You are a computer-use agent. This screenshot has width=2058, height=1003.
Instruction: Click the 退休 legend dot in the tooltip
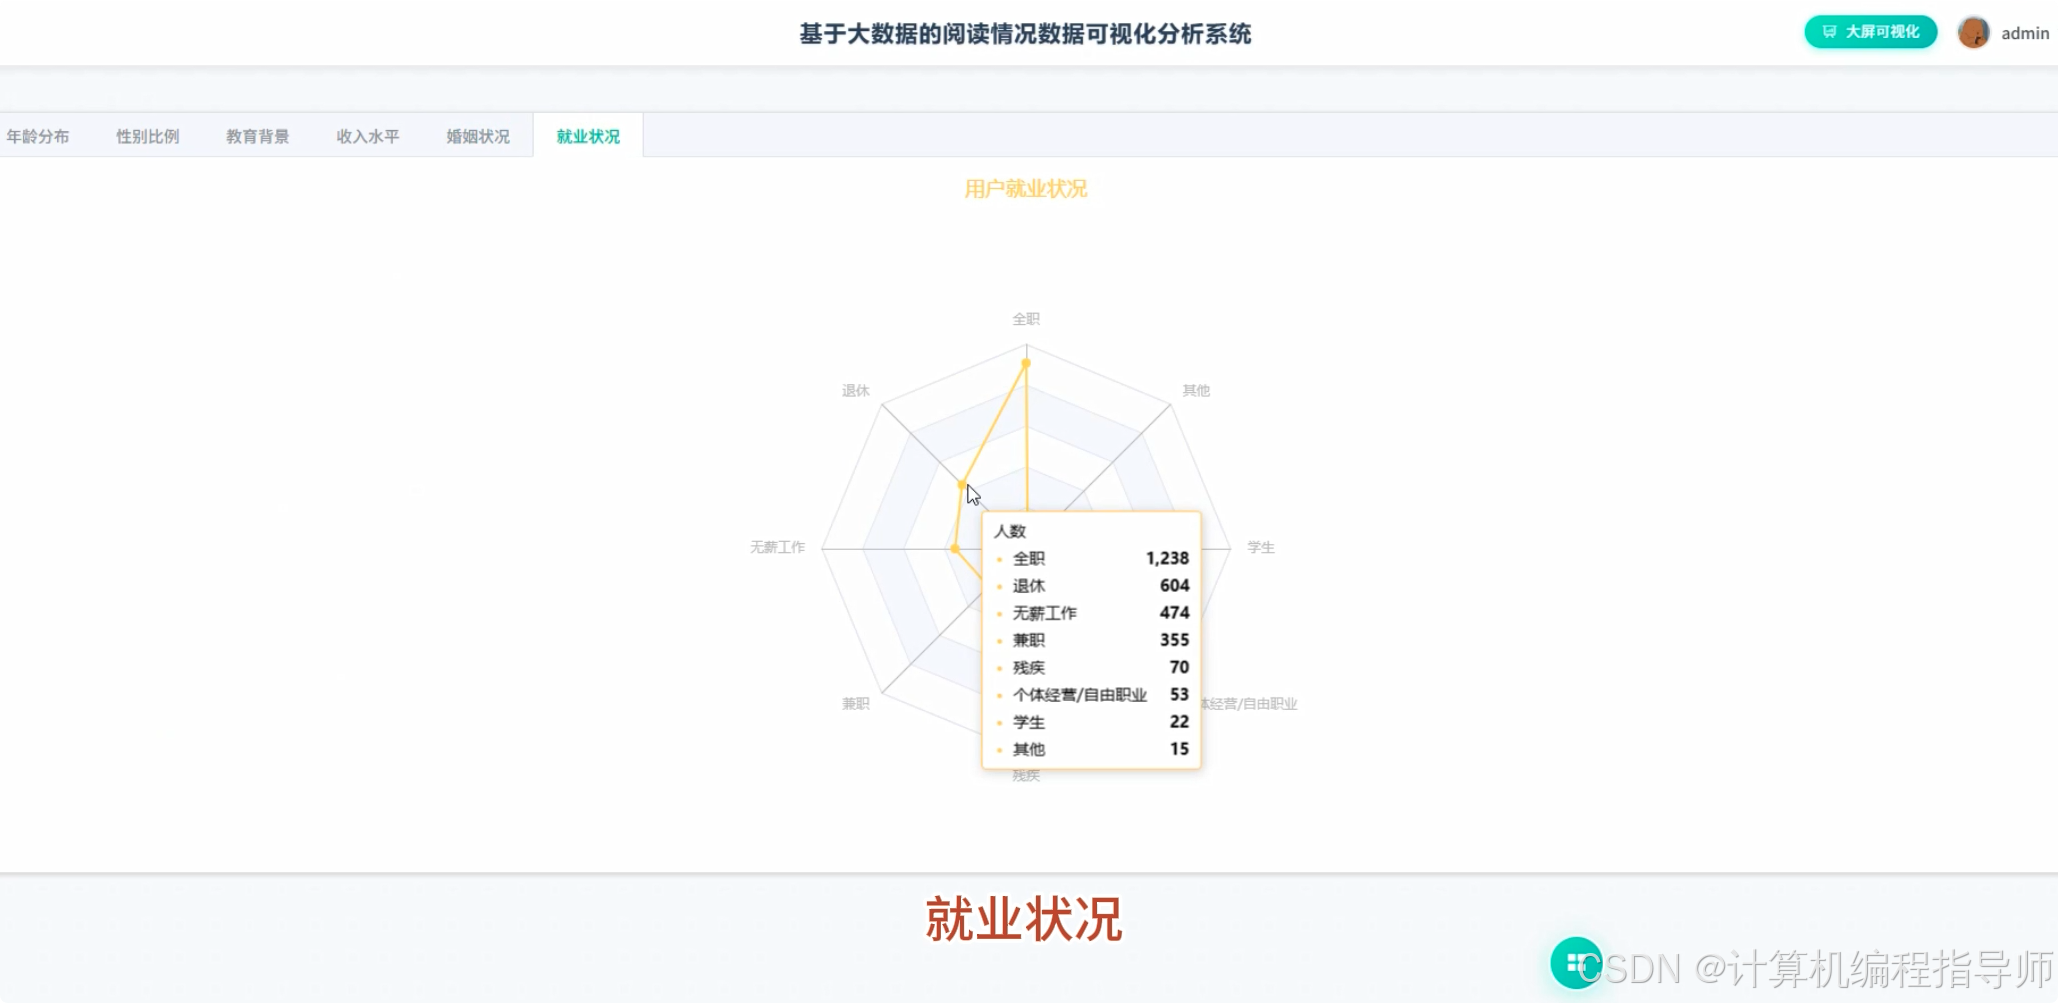1001,586
